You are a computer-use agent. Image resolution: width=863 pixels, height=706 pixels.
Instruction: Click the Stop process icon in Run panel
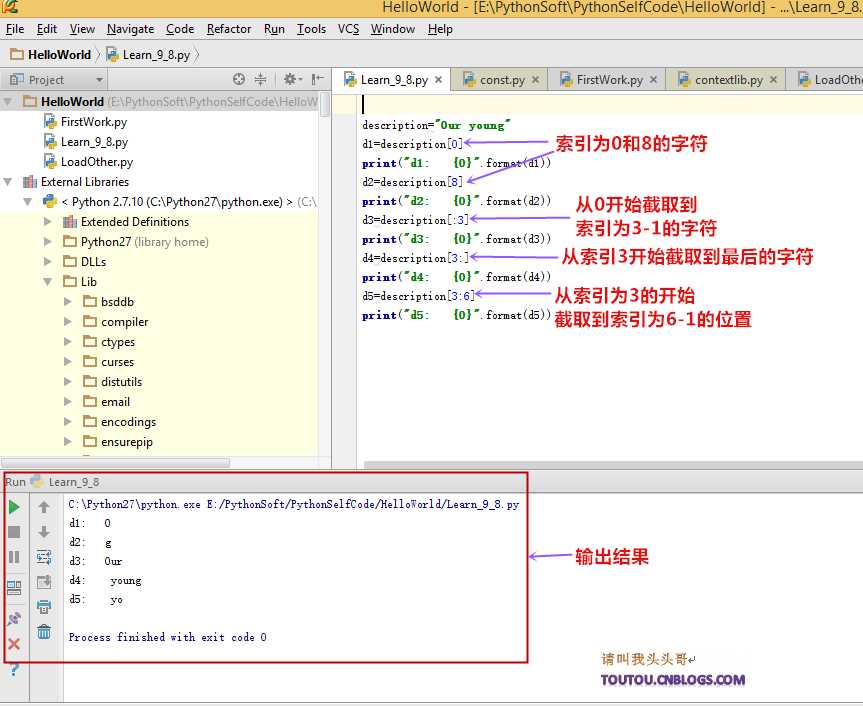click(14, 532)
